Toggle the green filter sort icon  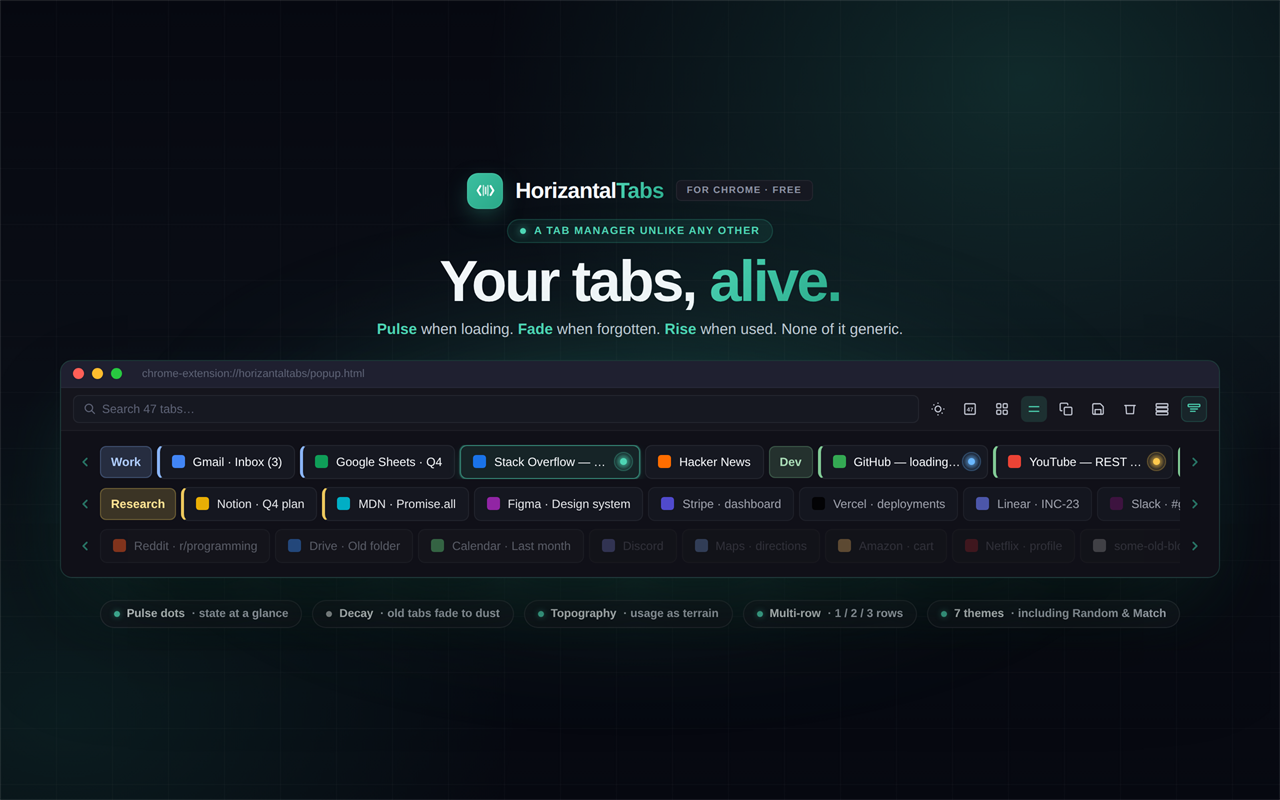pyautogui.click(x=1194, y=409)
